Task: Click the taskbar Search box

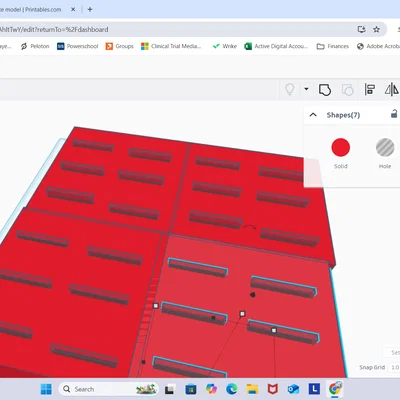Action: [108, 389]
